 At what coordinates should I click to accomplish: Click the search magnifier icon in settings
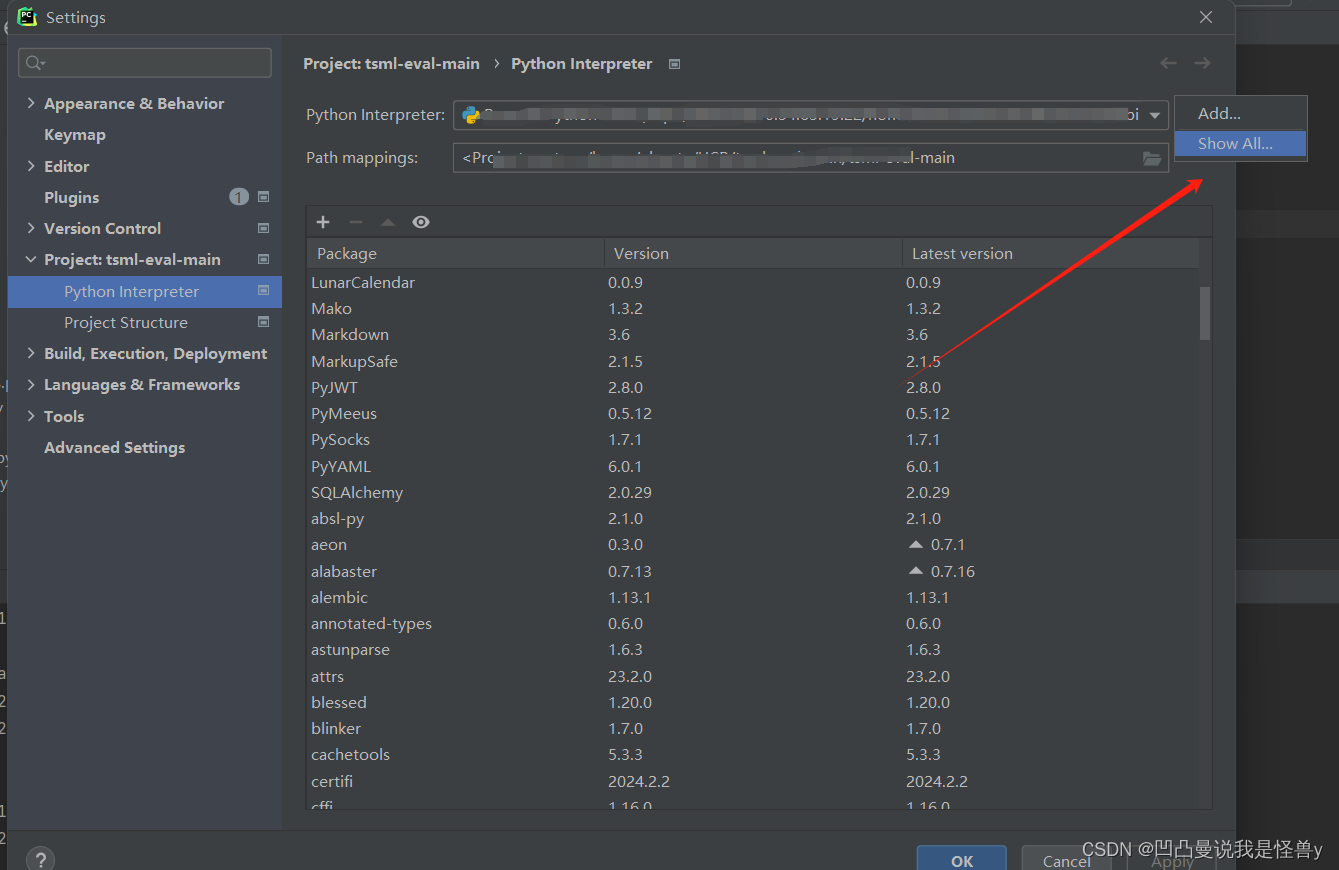point(35,63)
